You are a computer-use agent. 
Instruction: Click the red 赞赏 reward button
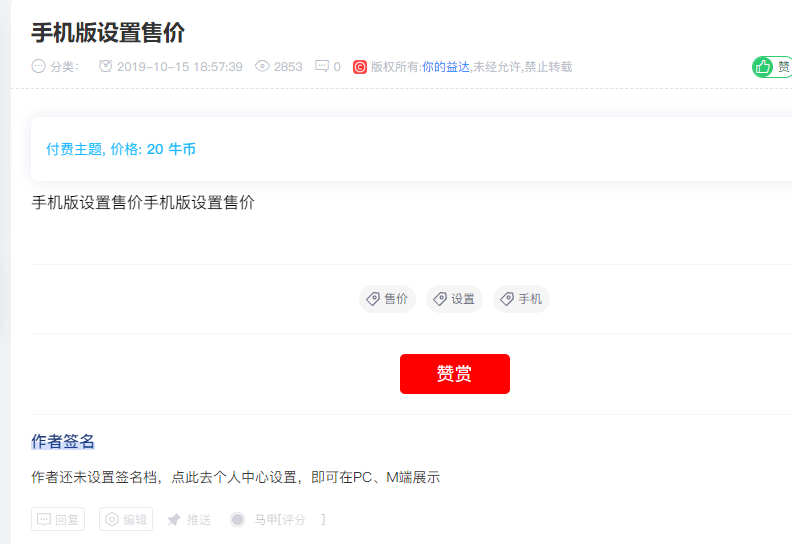pos(455,374)
